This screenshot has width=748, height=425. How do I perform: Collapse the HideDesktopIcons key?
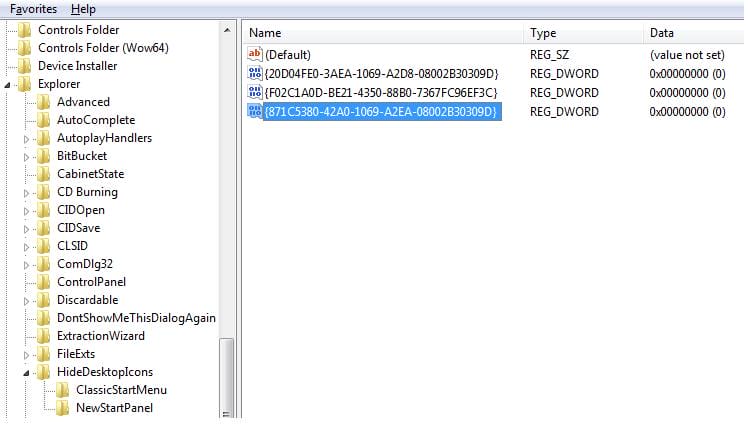(x=28, y=372)
